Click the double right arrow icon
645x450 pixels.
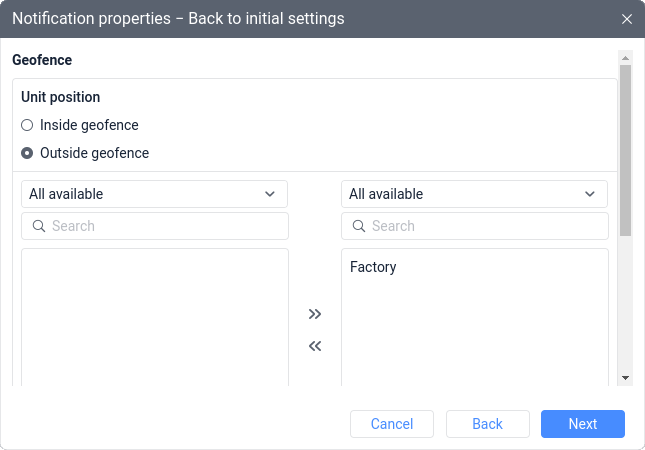click(315, 314)
